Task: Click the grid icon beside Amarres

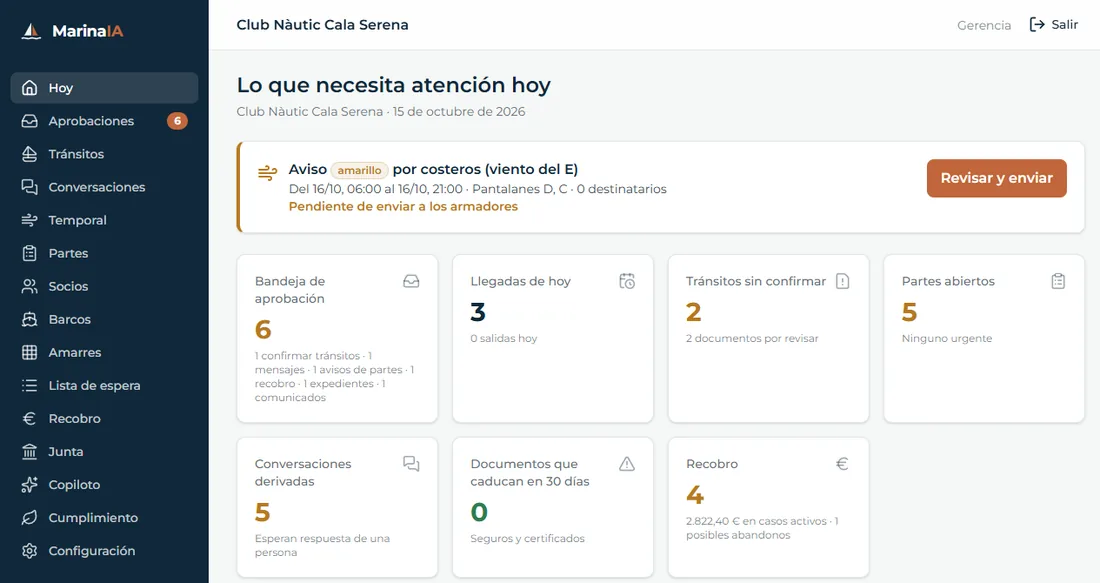Action: [x=29, y=351]
